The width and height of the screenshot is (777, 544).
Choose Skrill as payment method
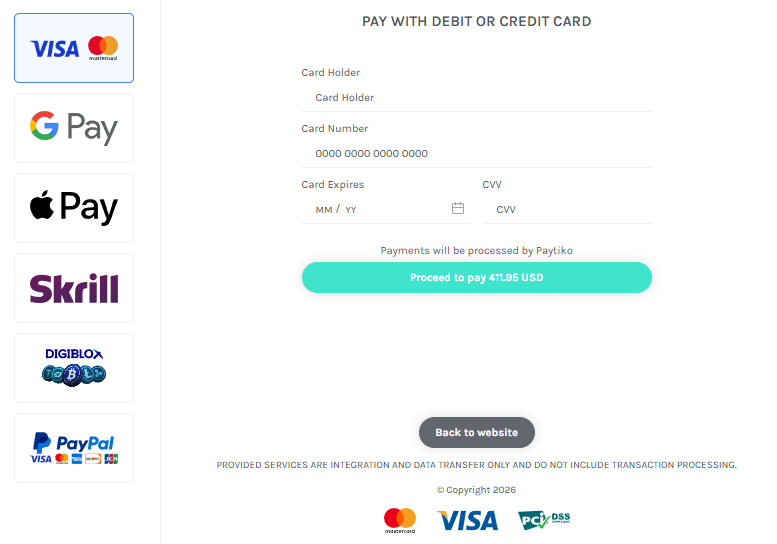[x=74, y=288]
